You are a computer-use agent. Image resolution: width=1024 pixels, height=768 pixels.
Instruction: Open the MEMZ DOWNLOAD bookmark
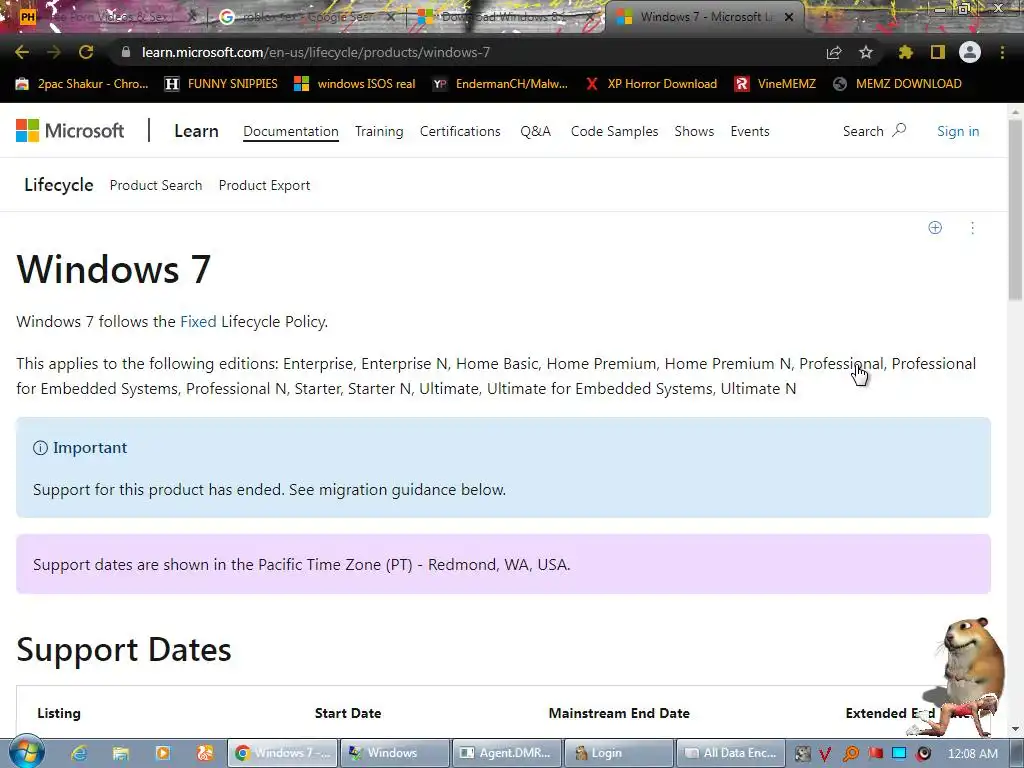pos(897,84)
